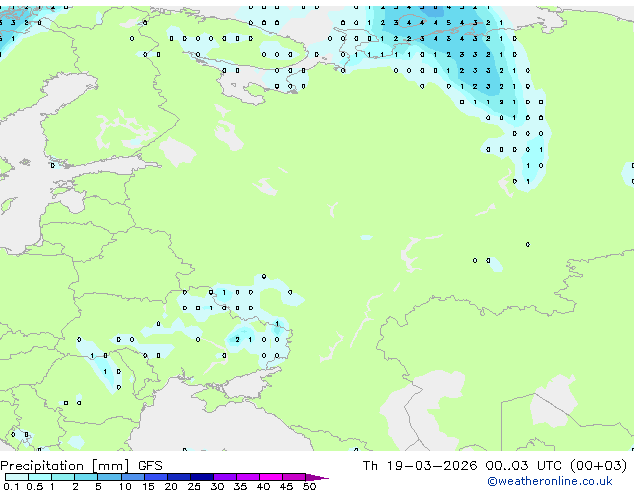Image resolution: width=634 pixels, height=490 pixels.
Task: Select the 5–10 mm legend color swatch
Action: (109, 477)
